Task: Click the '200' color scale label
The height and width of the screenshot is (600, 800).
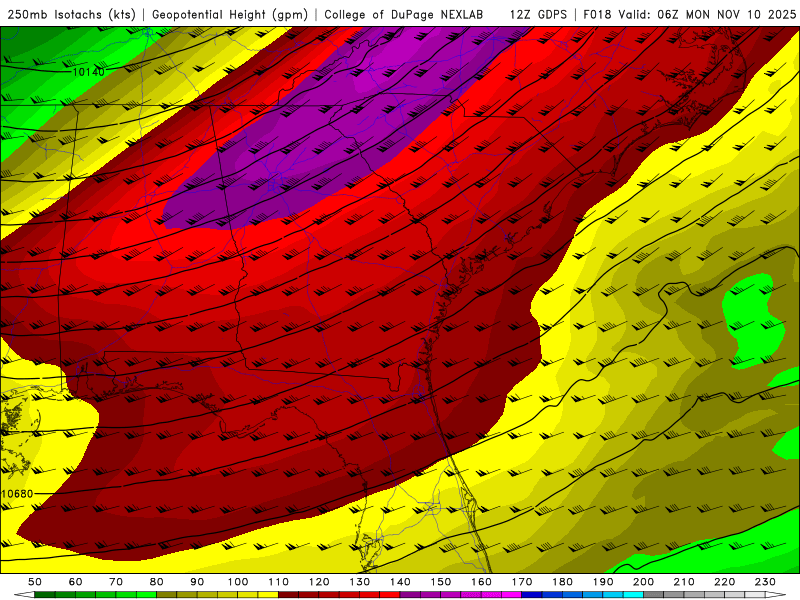Action: tap(643, 582)
